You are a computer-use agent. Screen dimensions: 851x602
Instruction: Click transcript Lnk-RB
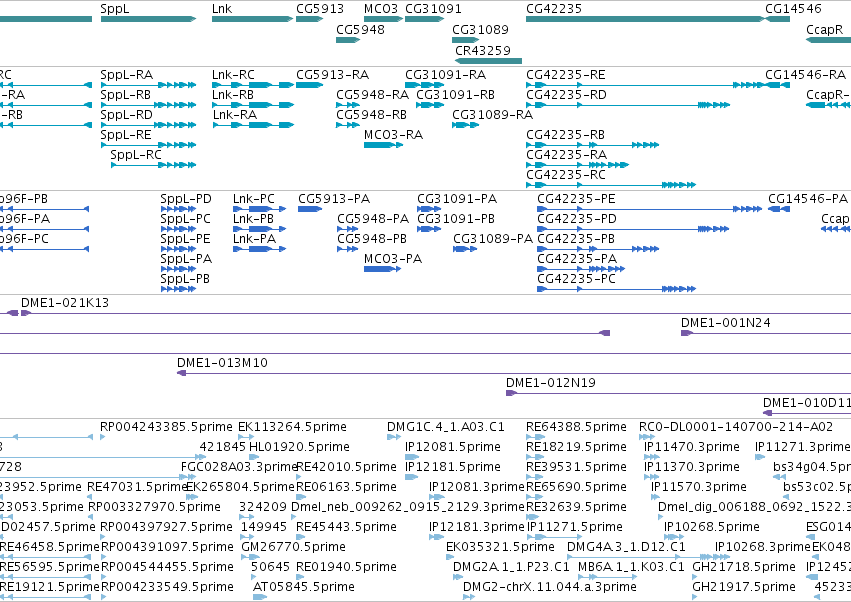click(233, 95)
